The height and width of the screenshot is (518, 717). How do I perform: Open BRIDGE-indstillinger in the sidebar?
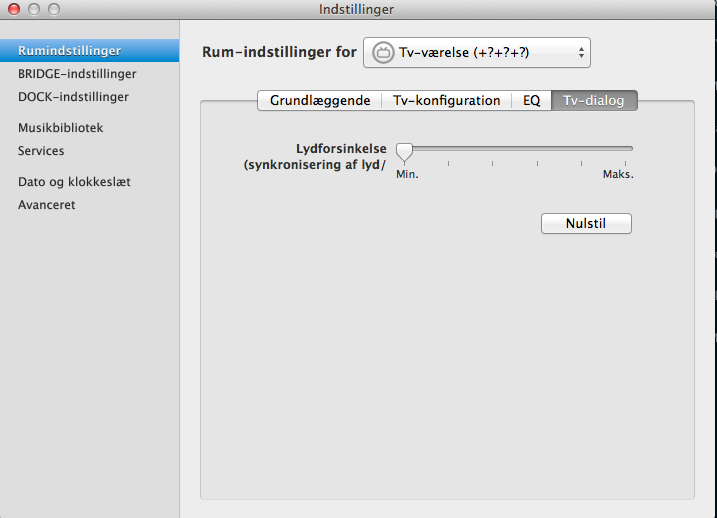[x=77, y=74]
